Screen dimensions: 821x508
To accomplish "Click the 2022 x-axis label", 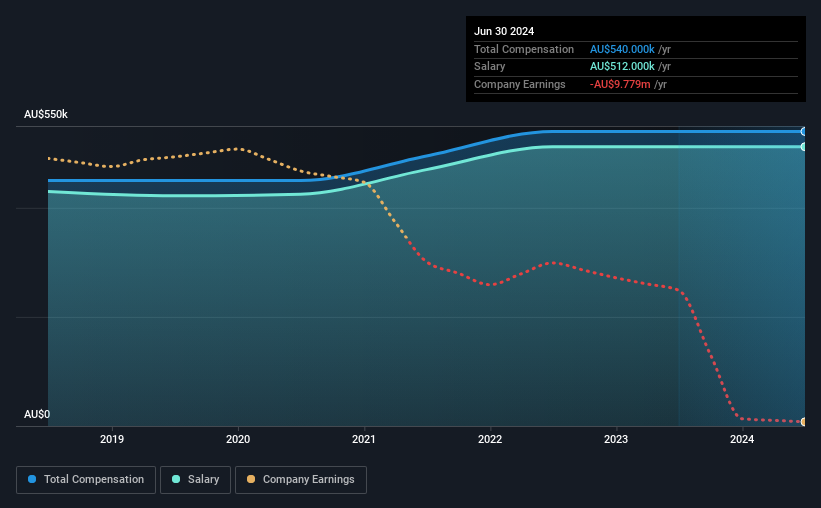I will 490,439.
